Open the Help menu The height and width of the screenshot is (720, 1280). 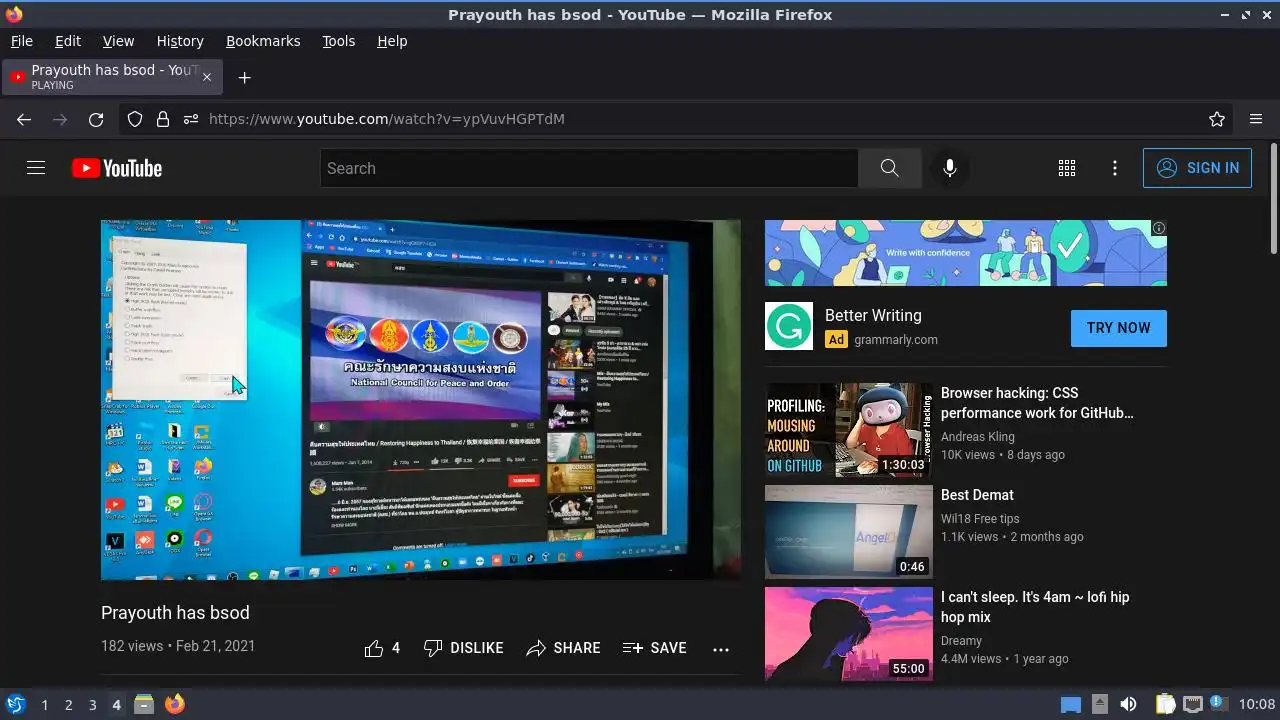tap(392, 41)
